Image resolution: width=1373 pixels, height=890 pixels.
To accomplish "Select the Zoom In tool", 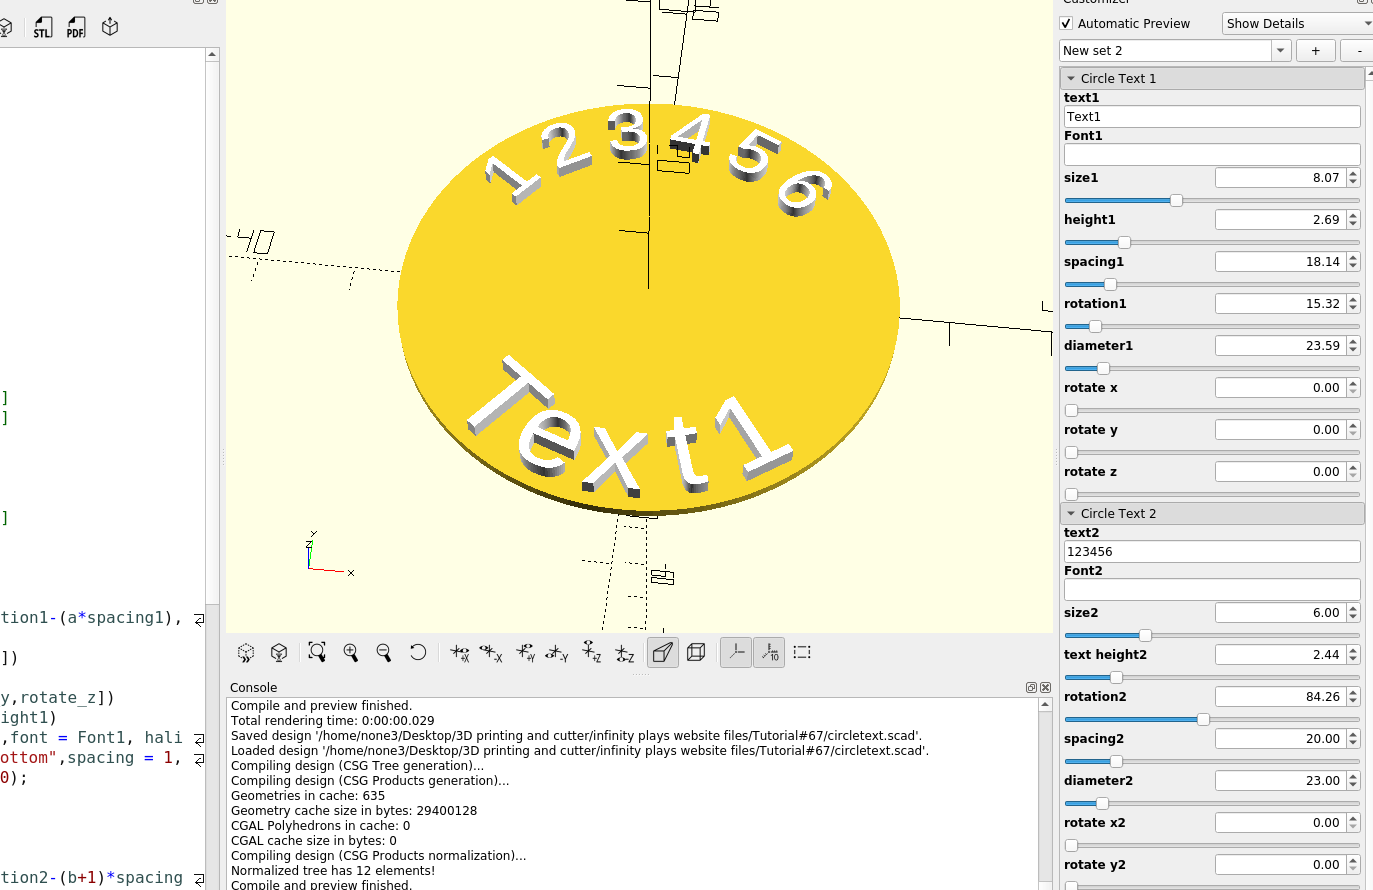I will point(351,652).
